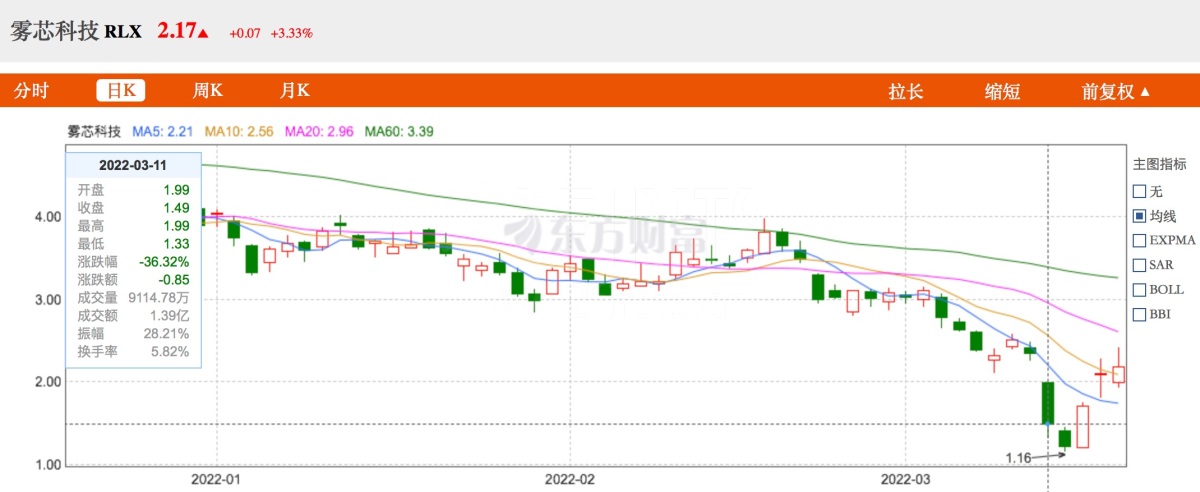The height and width of the screenshot is (492, 1200).
Task: Click the MA10: 2.56 legend label
Action: 239,131
